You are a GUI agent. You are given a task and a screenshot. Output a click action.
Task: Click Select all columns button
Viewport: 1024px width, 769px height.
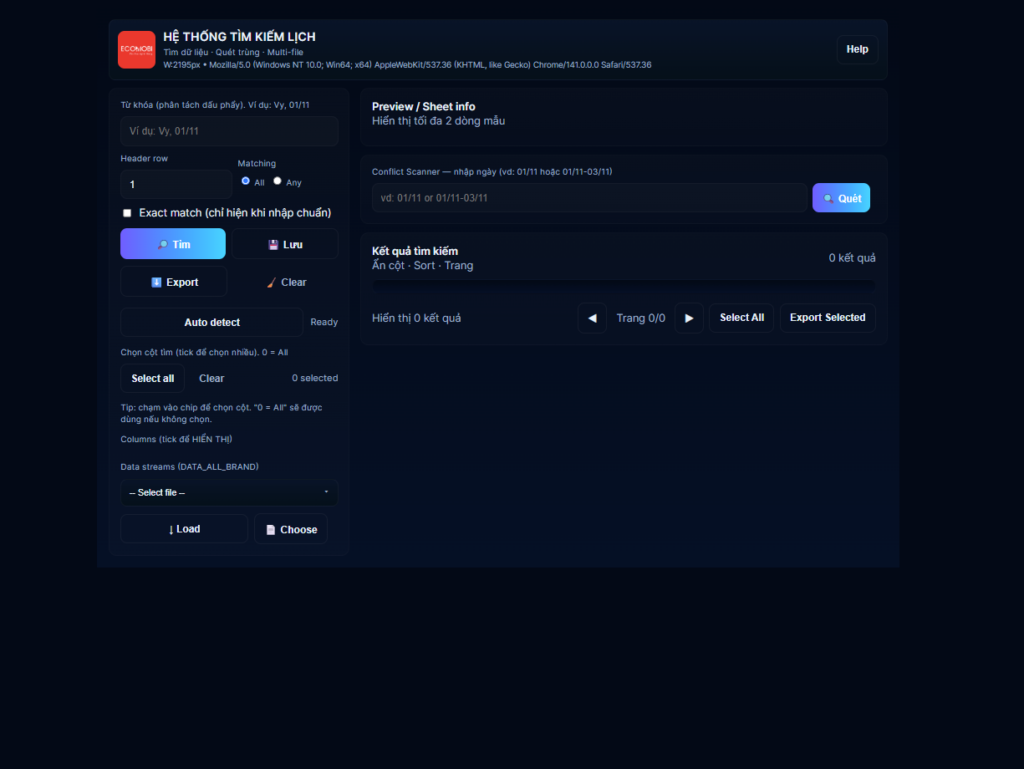[153, 378]
